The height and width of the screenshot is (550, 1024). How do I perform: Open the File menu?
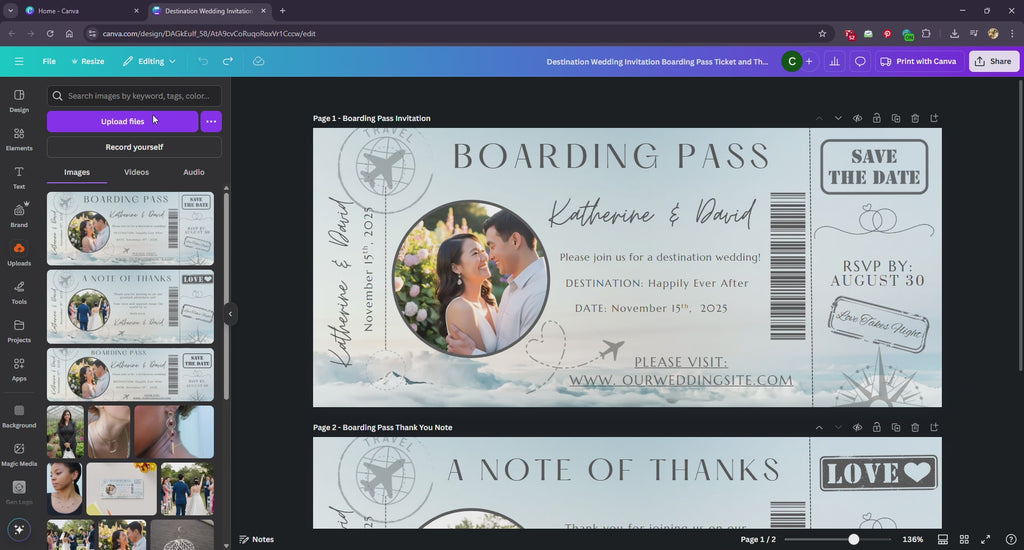click(x=49, y=61)
